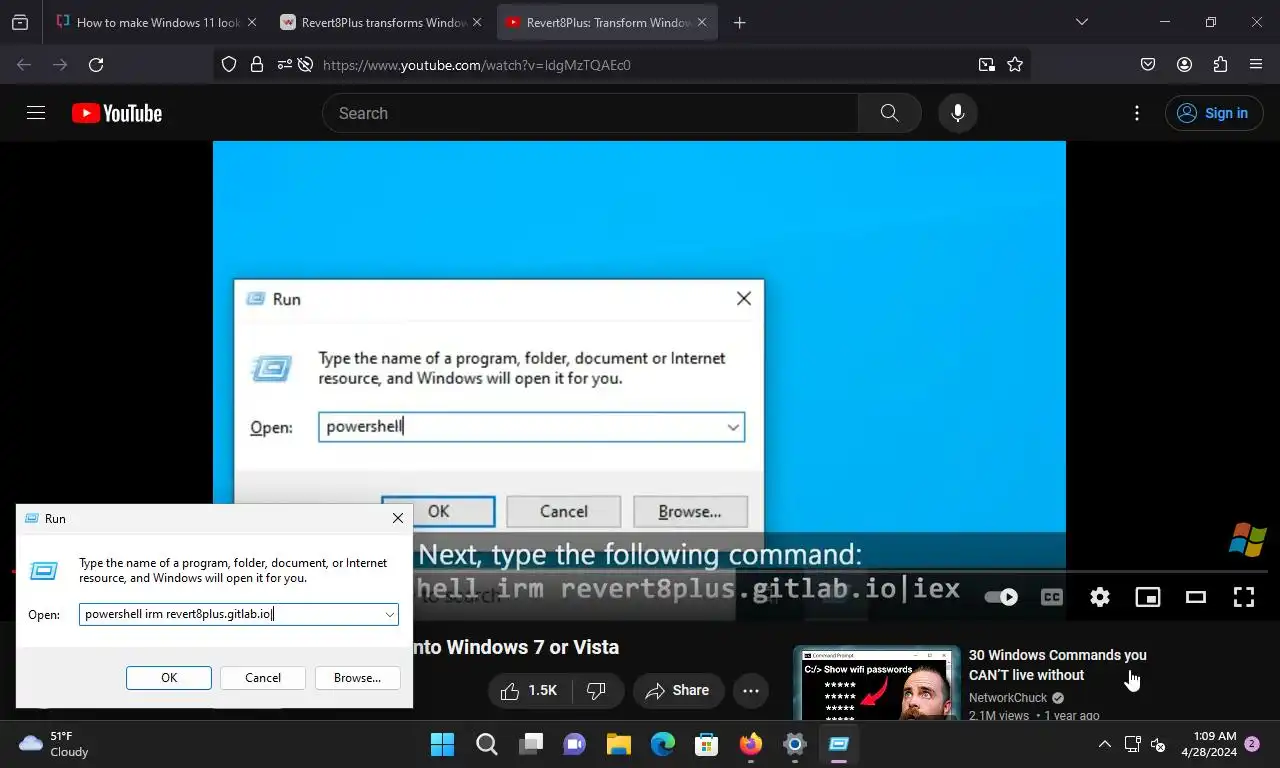Open YouTube settings three-dot menu
This screenshot has width=1280, height=768.
pyautogui.click(x=1136, y=113)
